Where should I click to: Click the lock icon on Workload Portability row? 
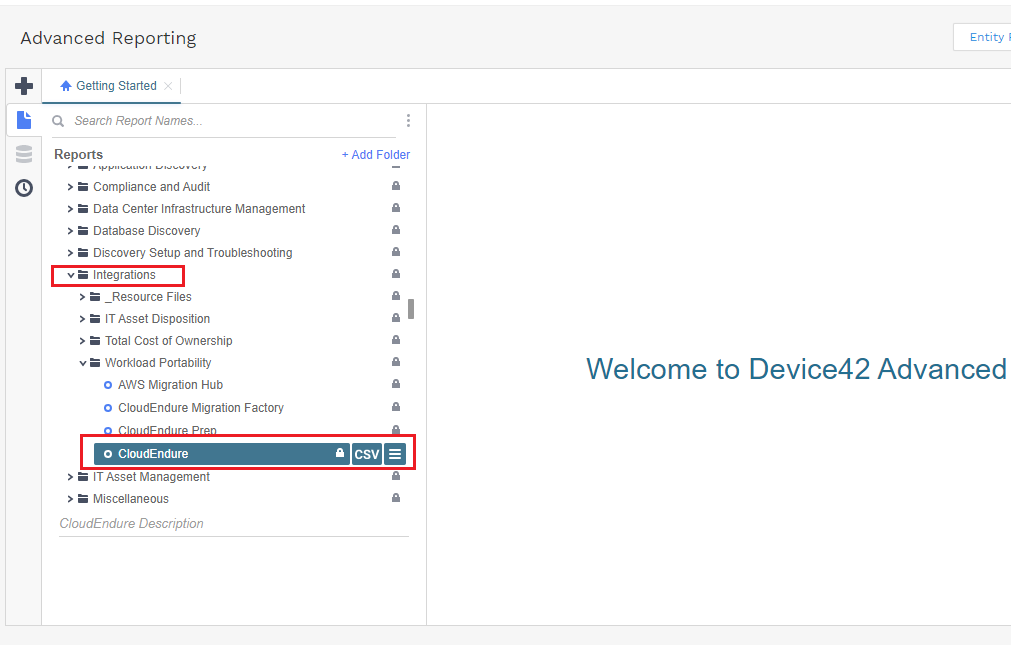point(396,361)
